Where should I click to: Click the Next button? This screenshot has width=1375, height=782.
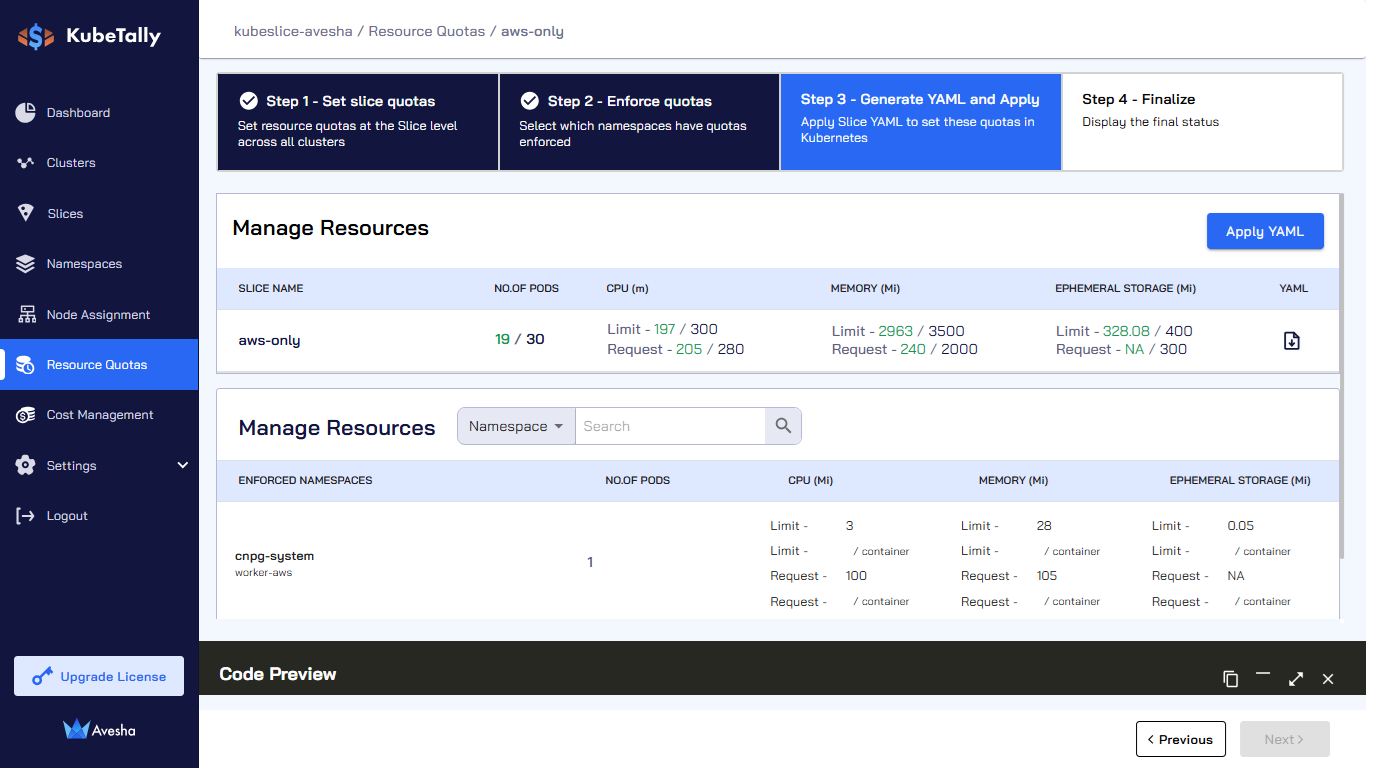pos(1285,739)
